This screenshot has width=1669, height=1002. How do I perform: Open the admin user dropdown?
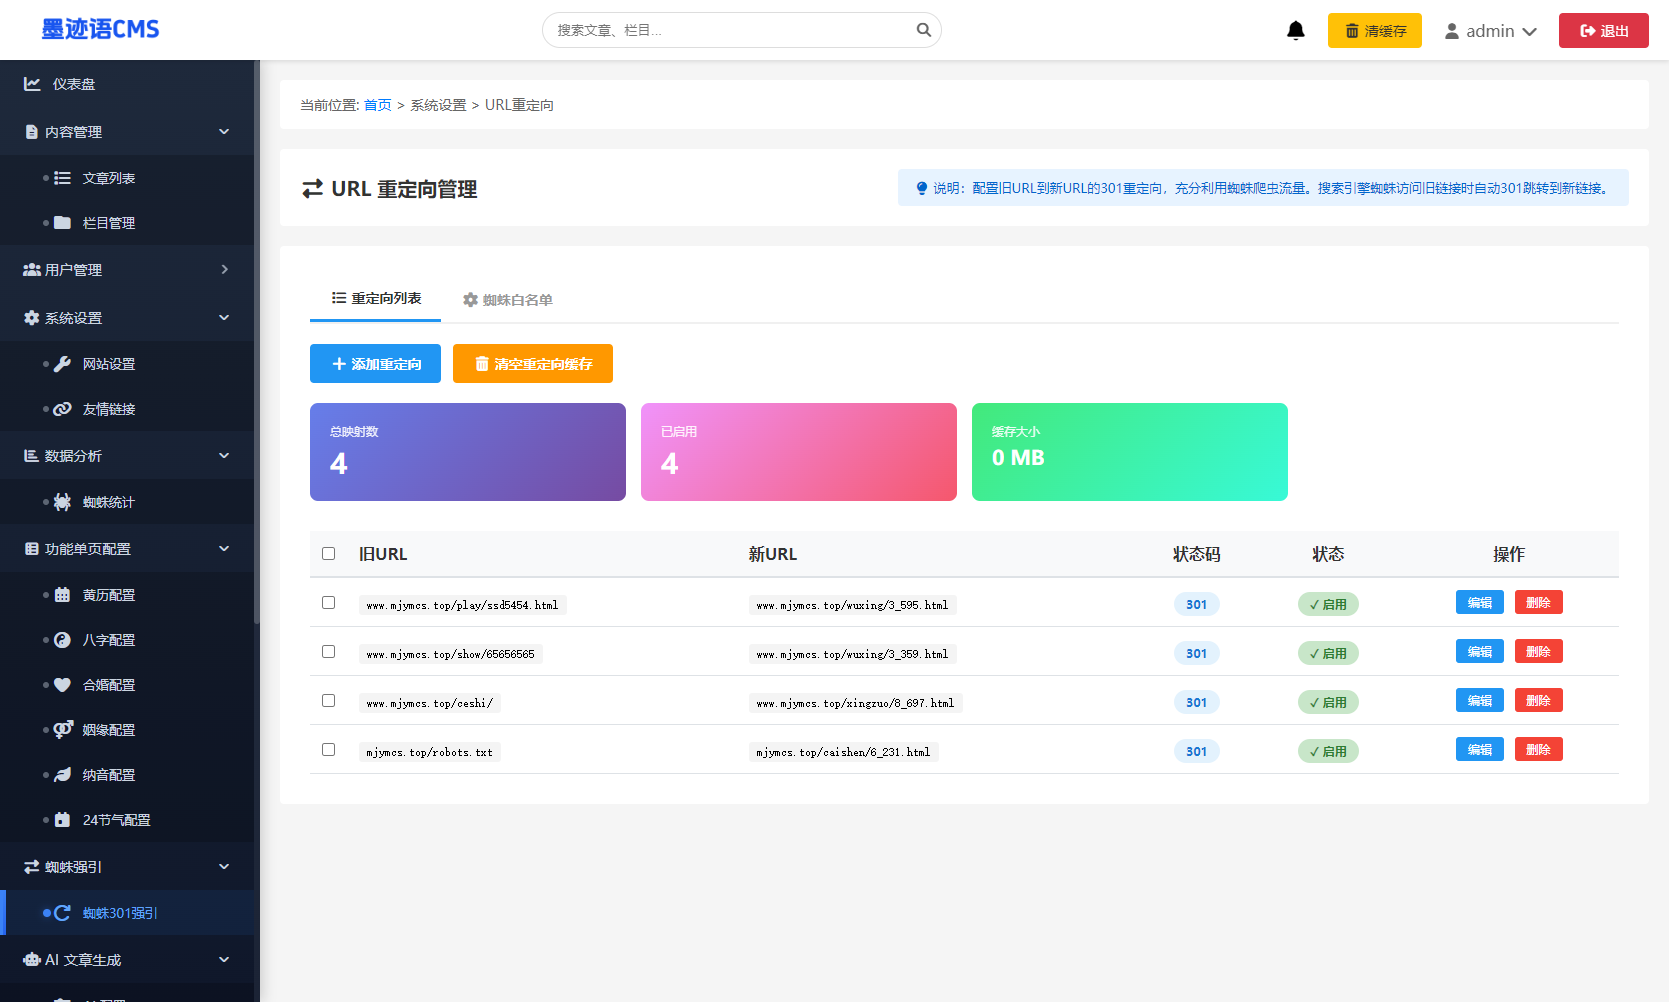1489,31
